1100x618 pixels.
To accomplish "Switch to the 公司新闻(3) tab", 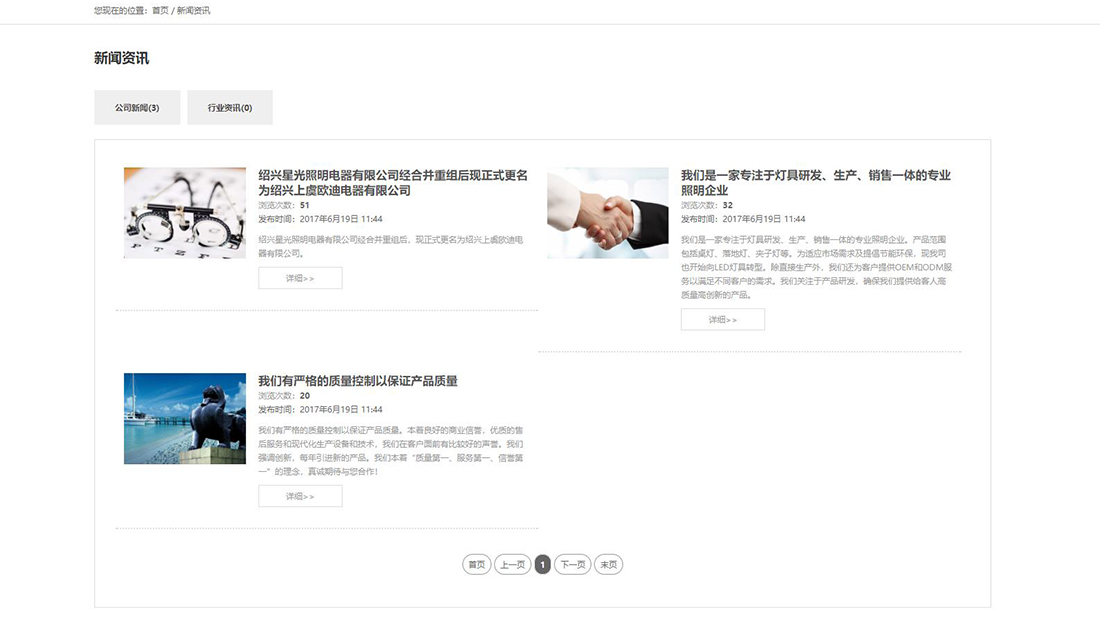I will [x=138, y=107].
